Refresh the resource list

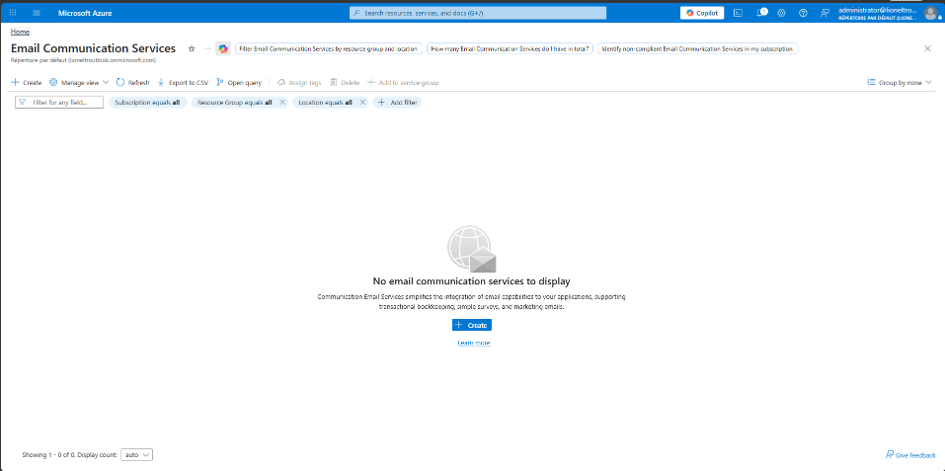point(133,83)
